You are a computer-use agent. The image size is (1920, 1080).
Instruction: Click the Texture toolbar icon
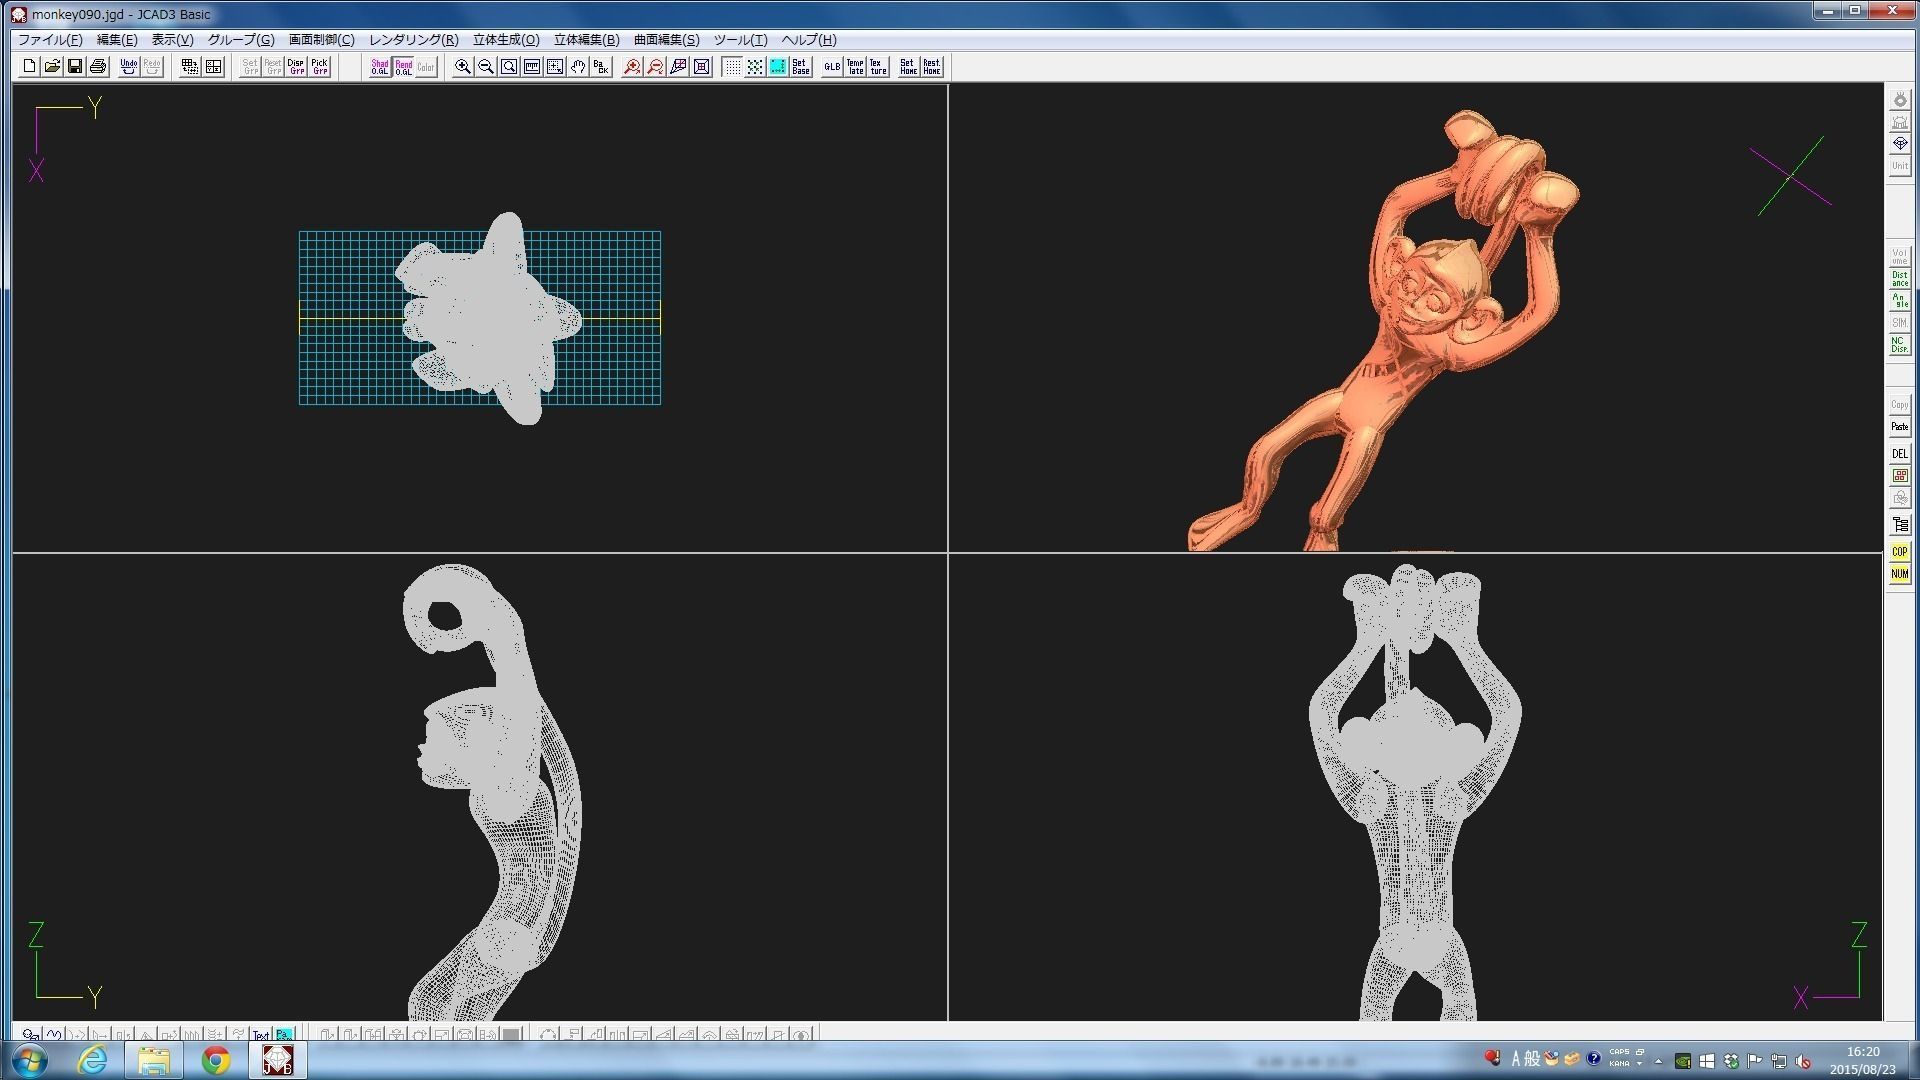[877, 66]
